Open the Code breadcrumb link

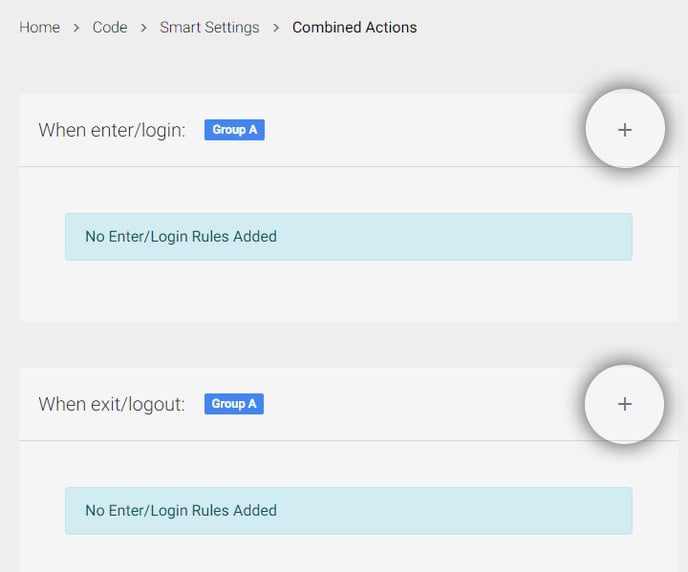click(110, 27)
